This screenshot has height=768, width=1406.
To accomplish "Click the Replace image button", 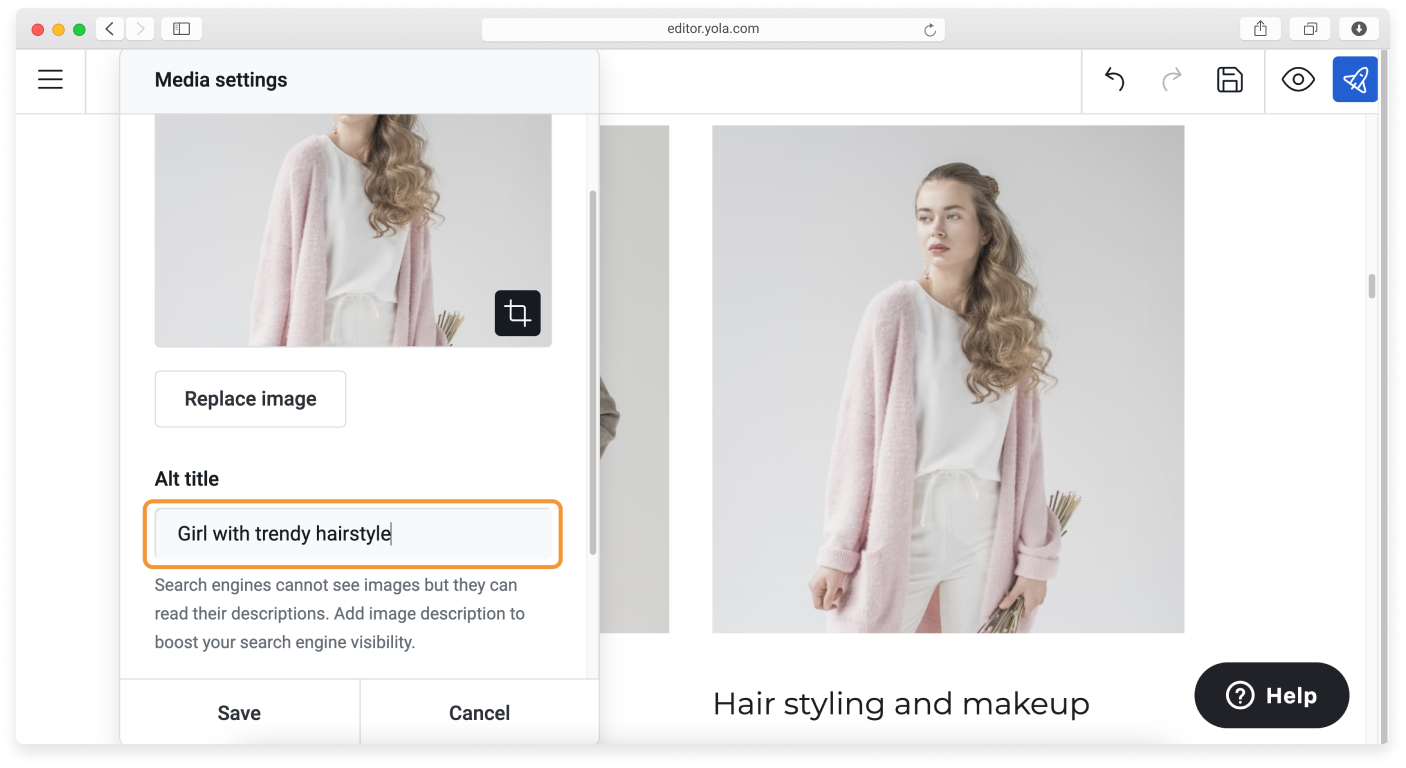I will (x=250, y=398).
